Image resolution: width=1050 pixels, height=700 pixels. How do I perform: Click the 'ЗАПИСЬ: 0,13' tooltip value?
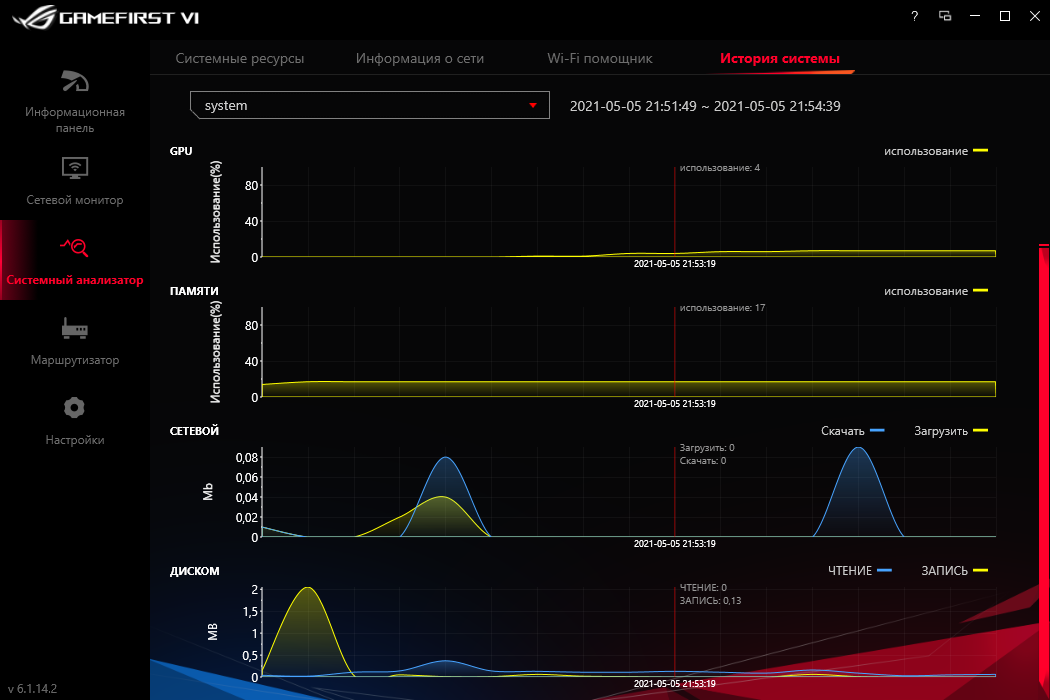click(710, 600)
